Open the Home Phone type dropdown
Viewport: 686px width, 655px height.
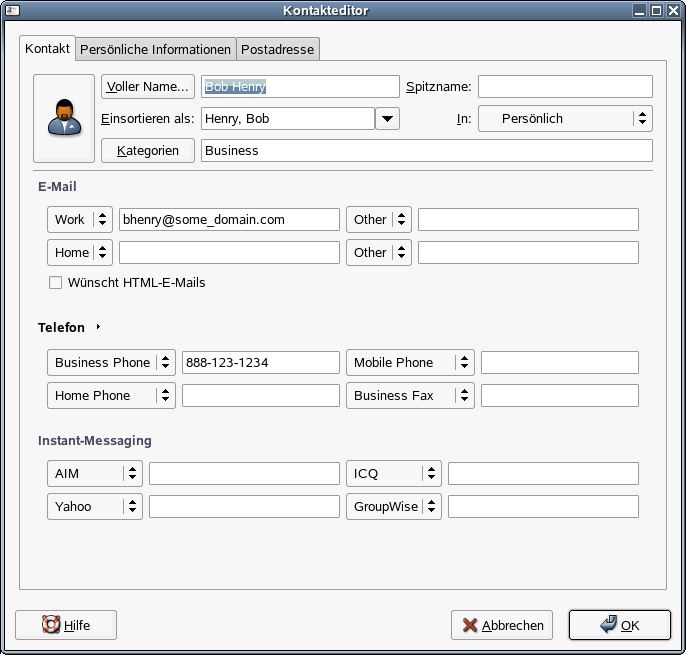[x=112, y=396]
